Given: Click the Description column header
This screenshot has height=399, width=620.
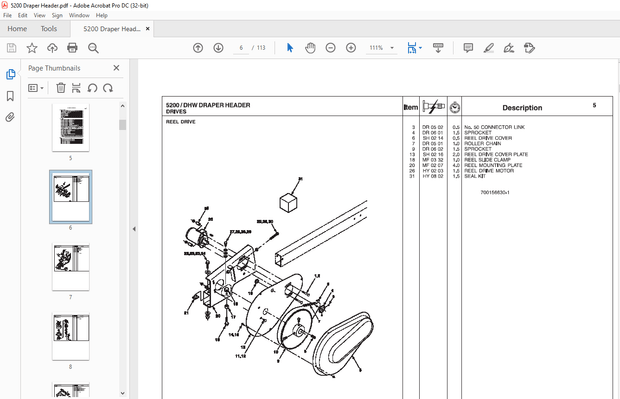Looking at the screenshot, I should pos(522,108).
